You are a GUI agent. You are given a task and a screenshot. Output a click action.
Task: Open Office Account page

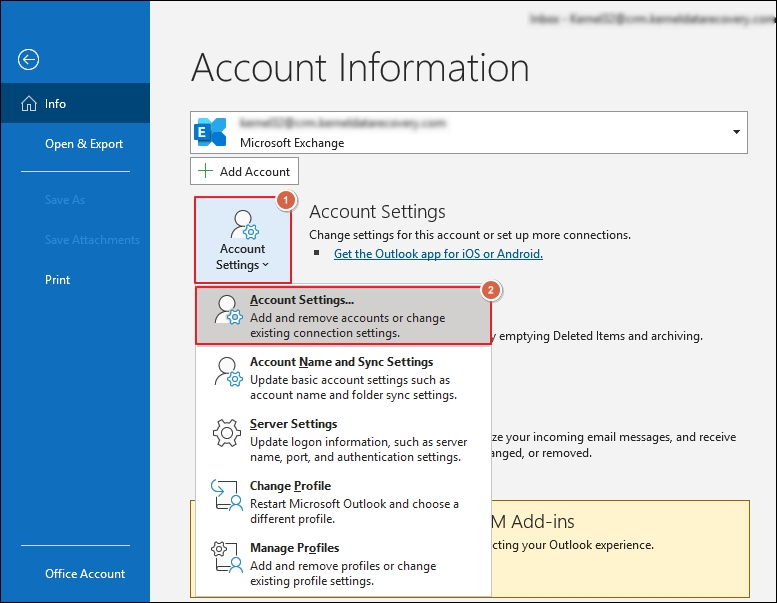[x=85, y=573]
